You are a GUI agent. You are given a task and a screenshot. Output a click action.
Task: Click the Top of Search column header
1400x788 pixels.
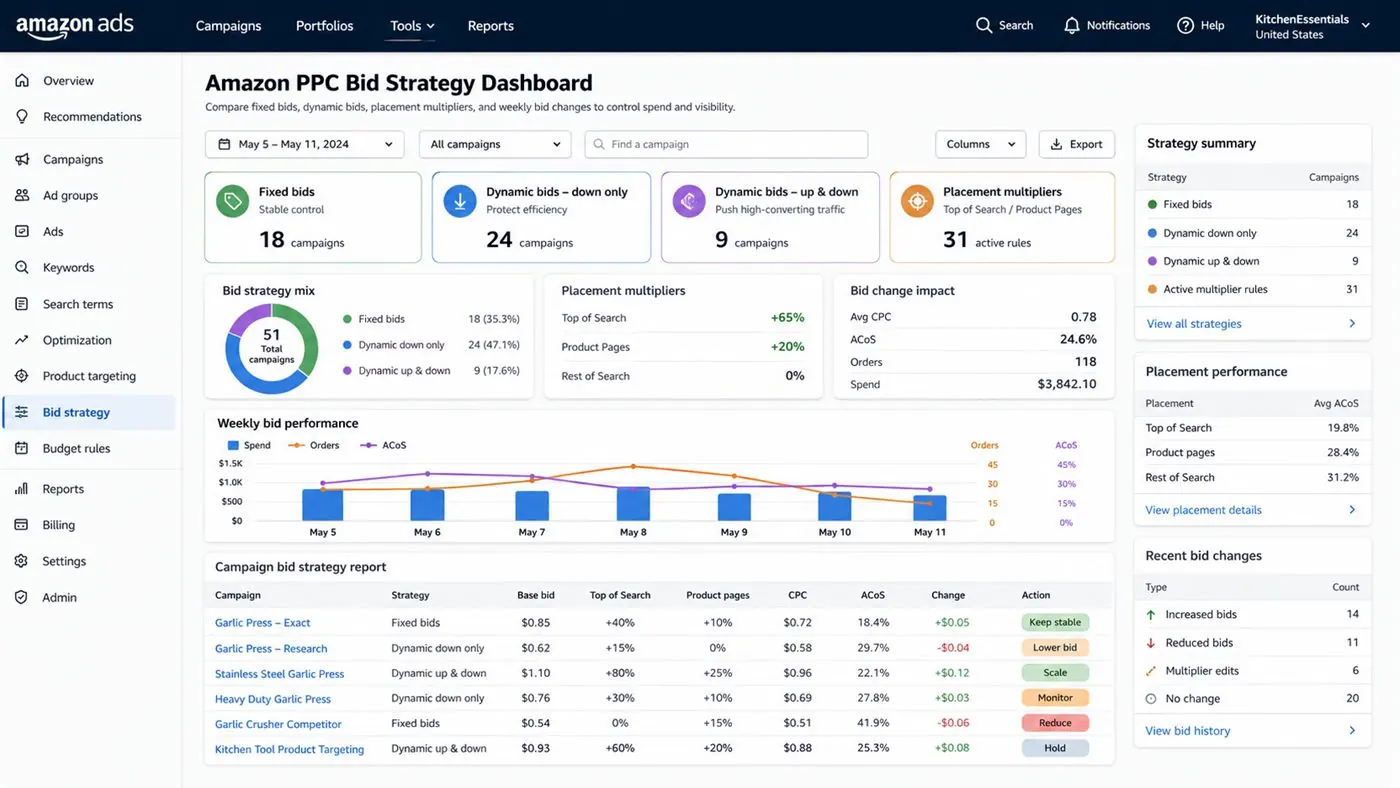click(620, 595)
